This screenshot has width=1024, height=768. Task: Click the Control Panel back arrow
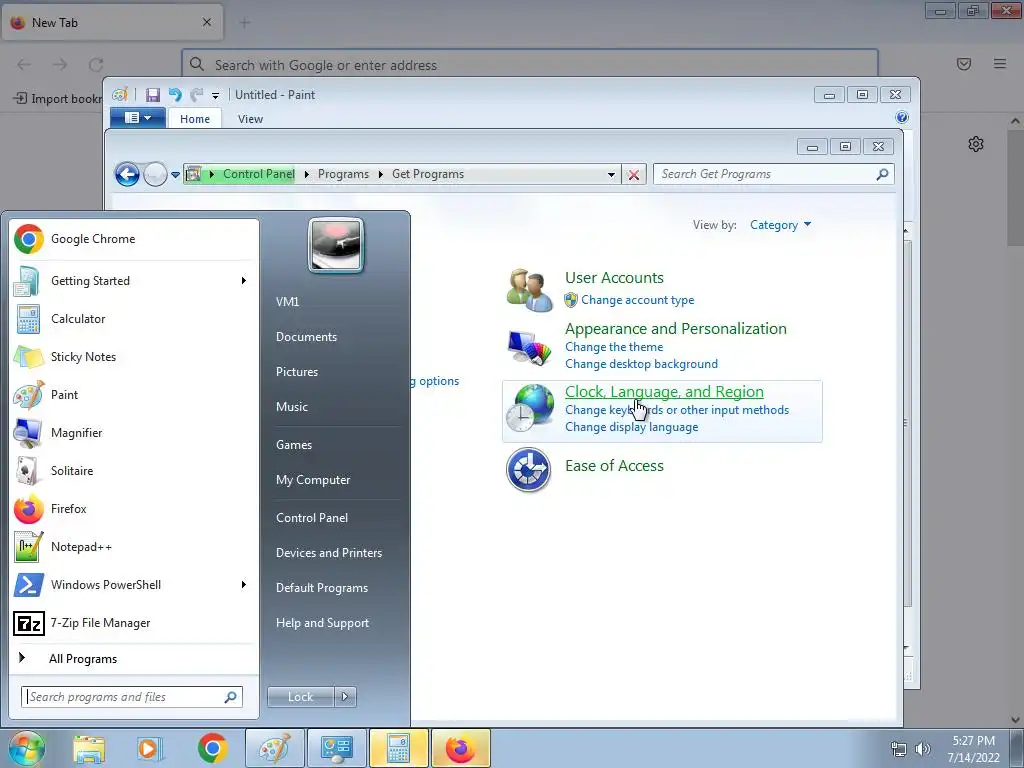click(x=127, y=174)
